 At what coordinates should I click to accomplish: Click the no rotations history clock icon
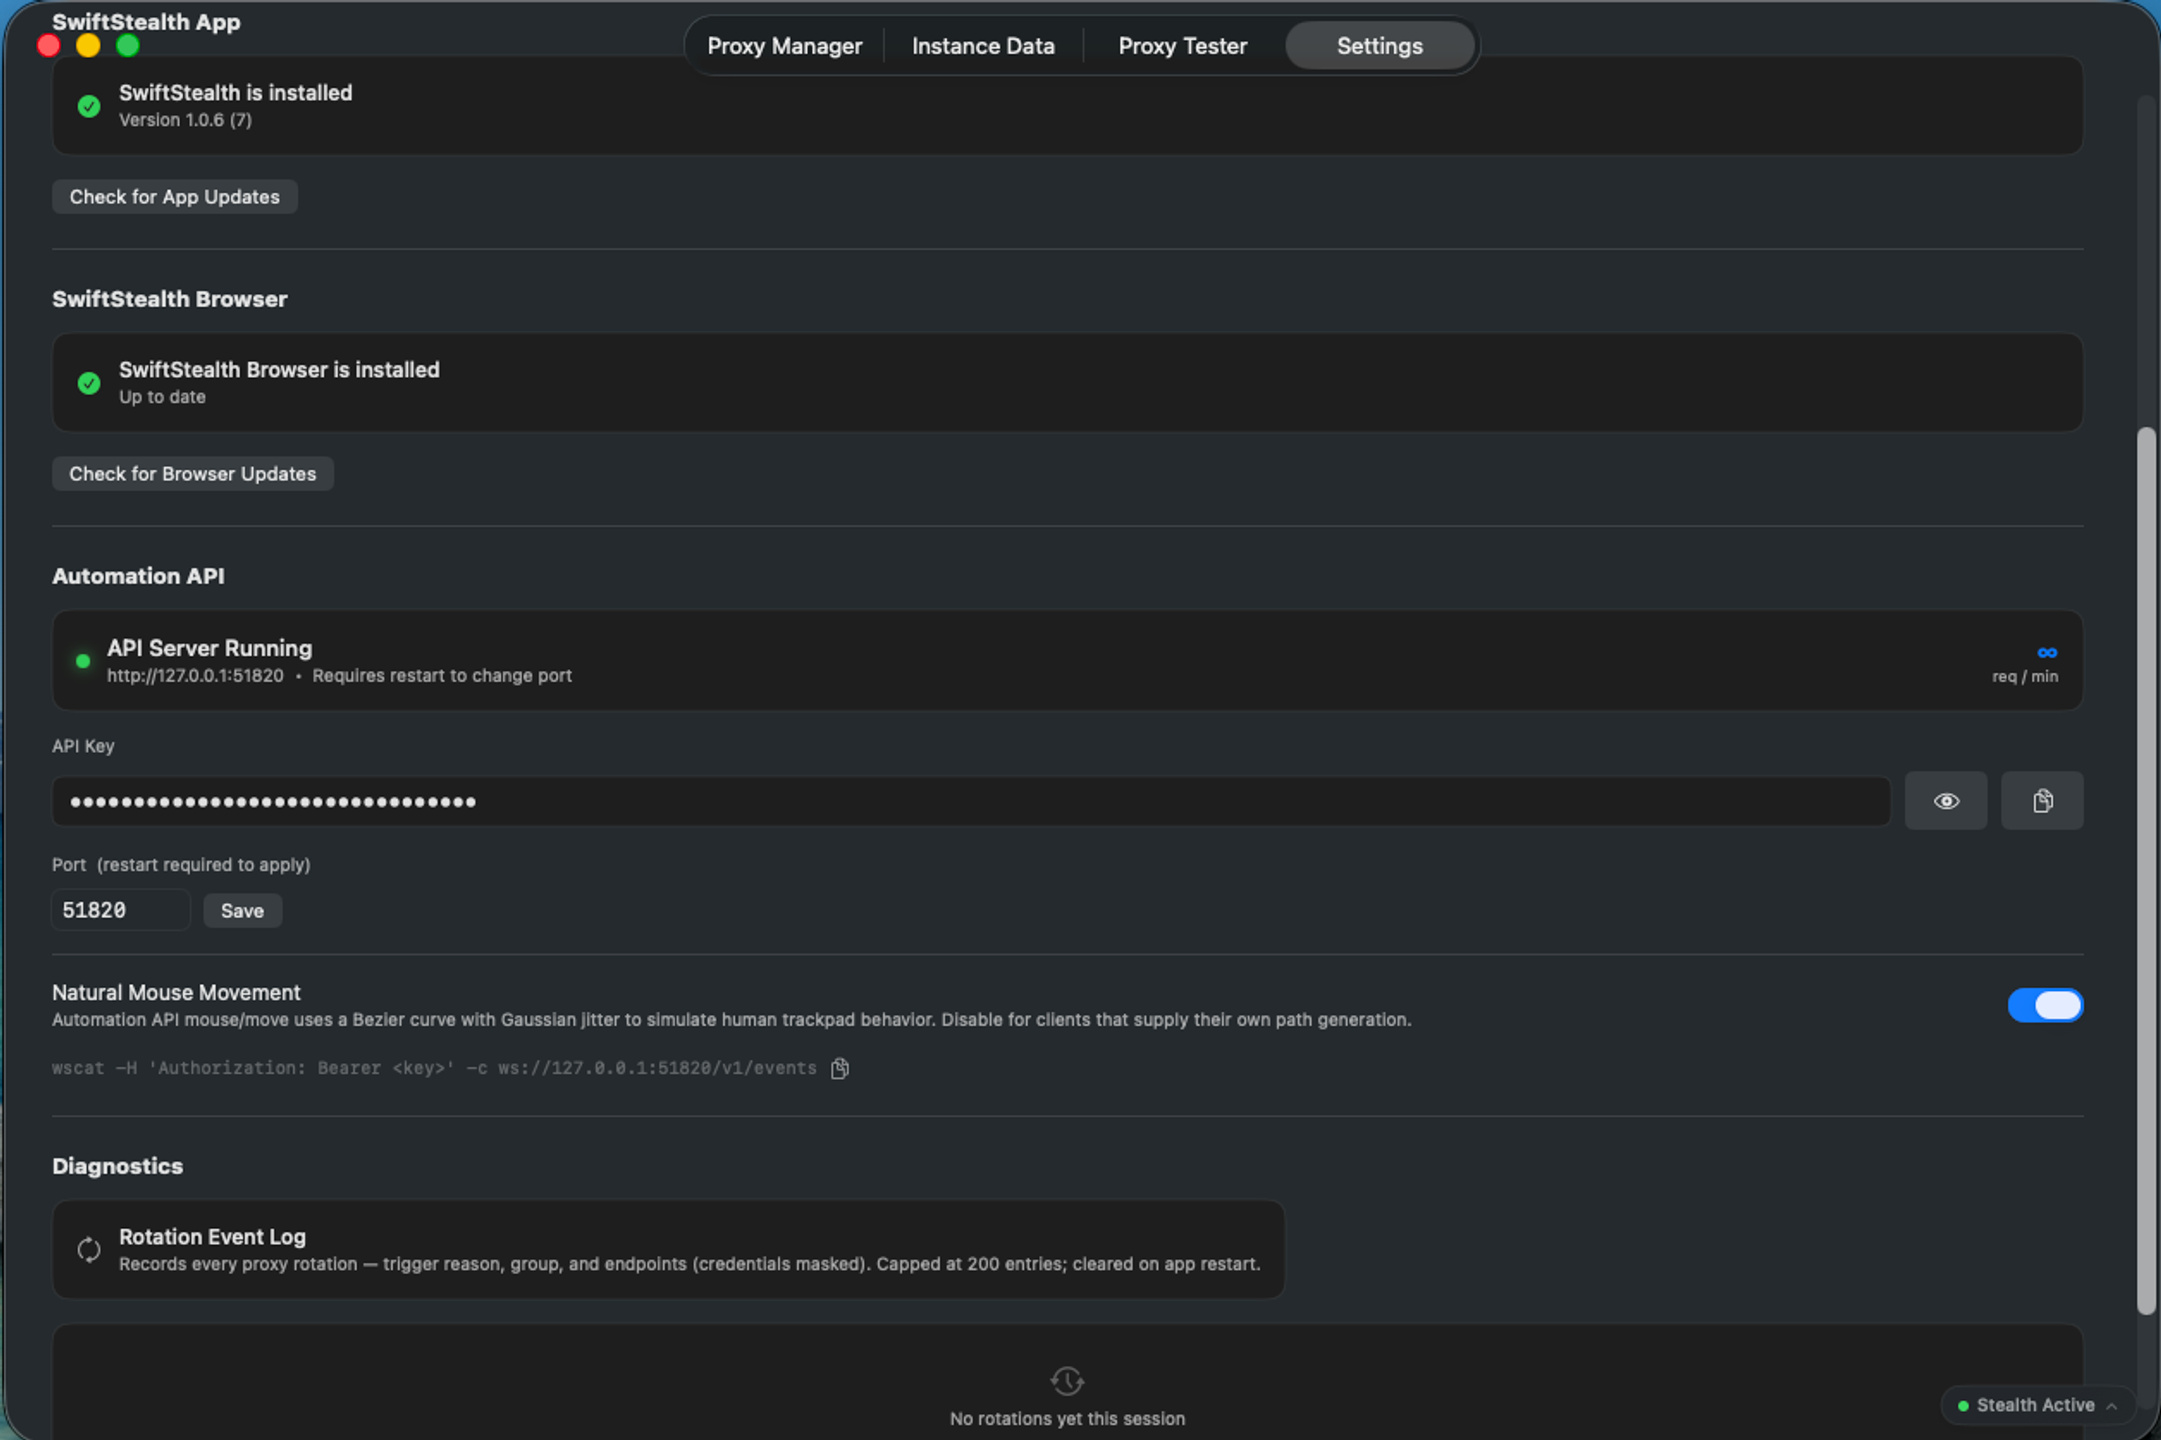tap(1067, 1381)
